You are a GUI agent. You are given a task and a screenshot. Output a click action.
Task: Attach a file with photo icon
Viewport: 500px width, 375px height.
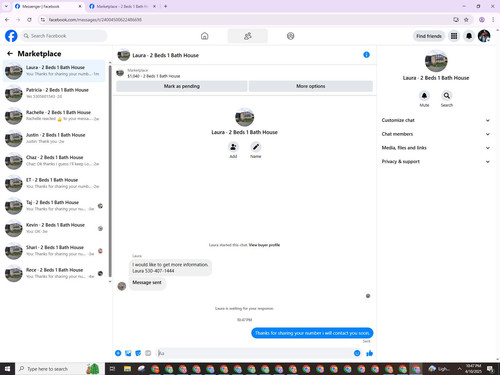(x=128, y=353)
